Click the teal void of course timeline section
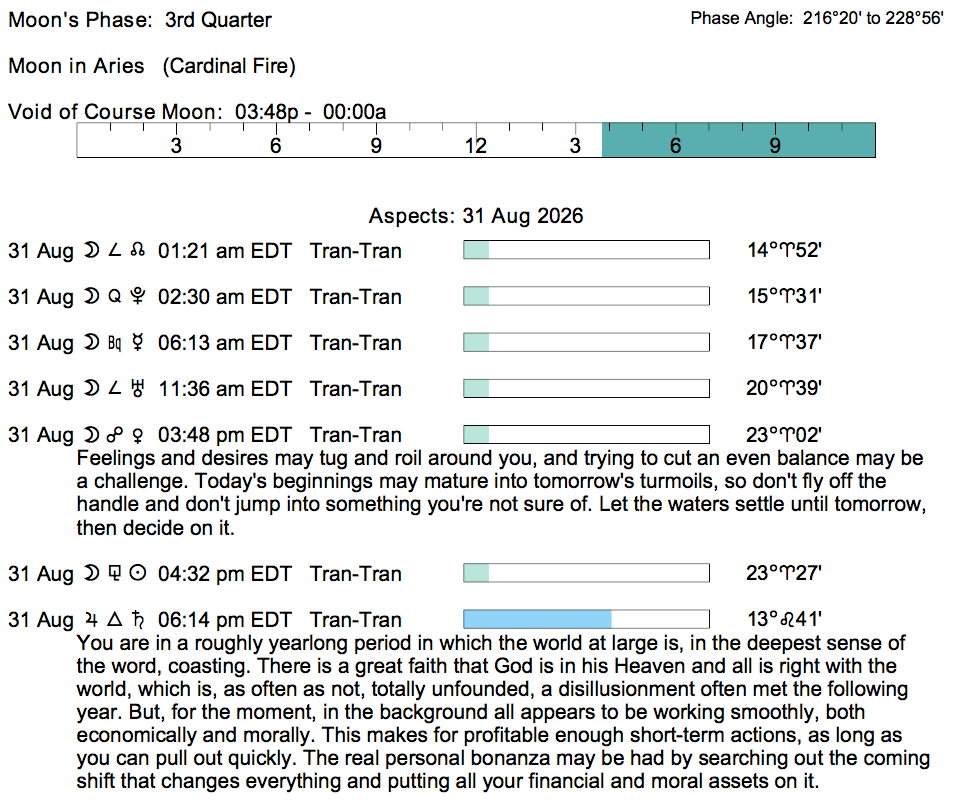The image size is (964, 804). [738, 140]
